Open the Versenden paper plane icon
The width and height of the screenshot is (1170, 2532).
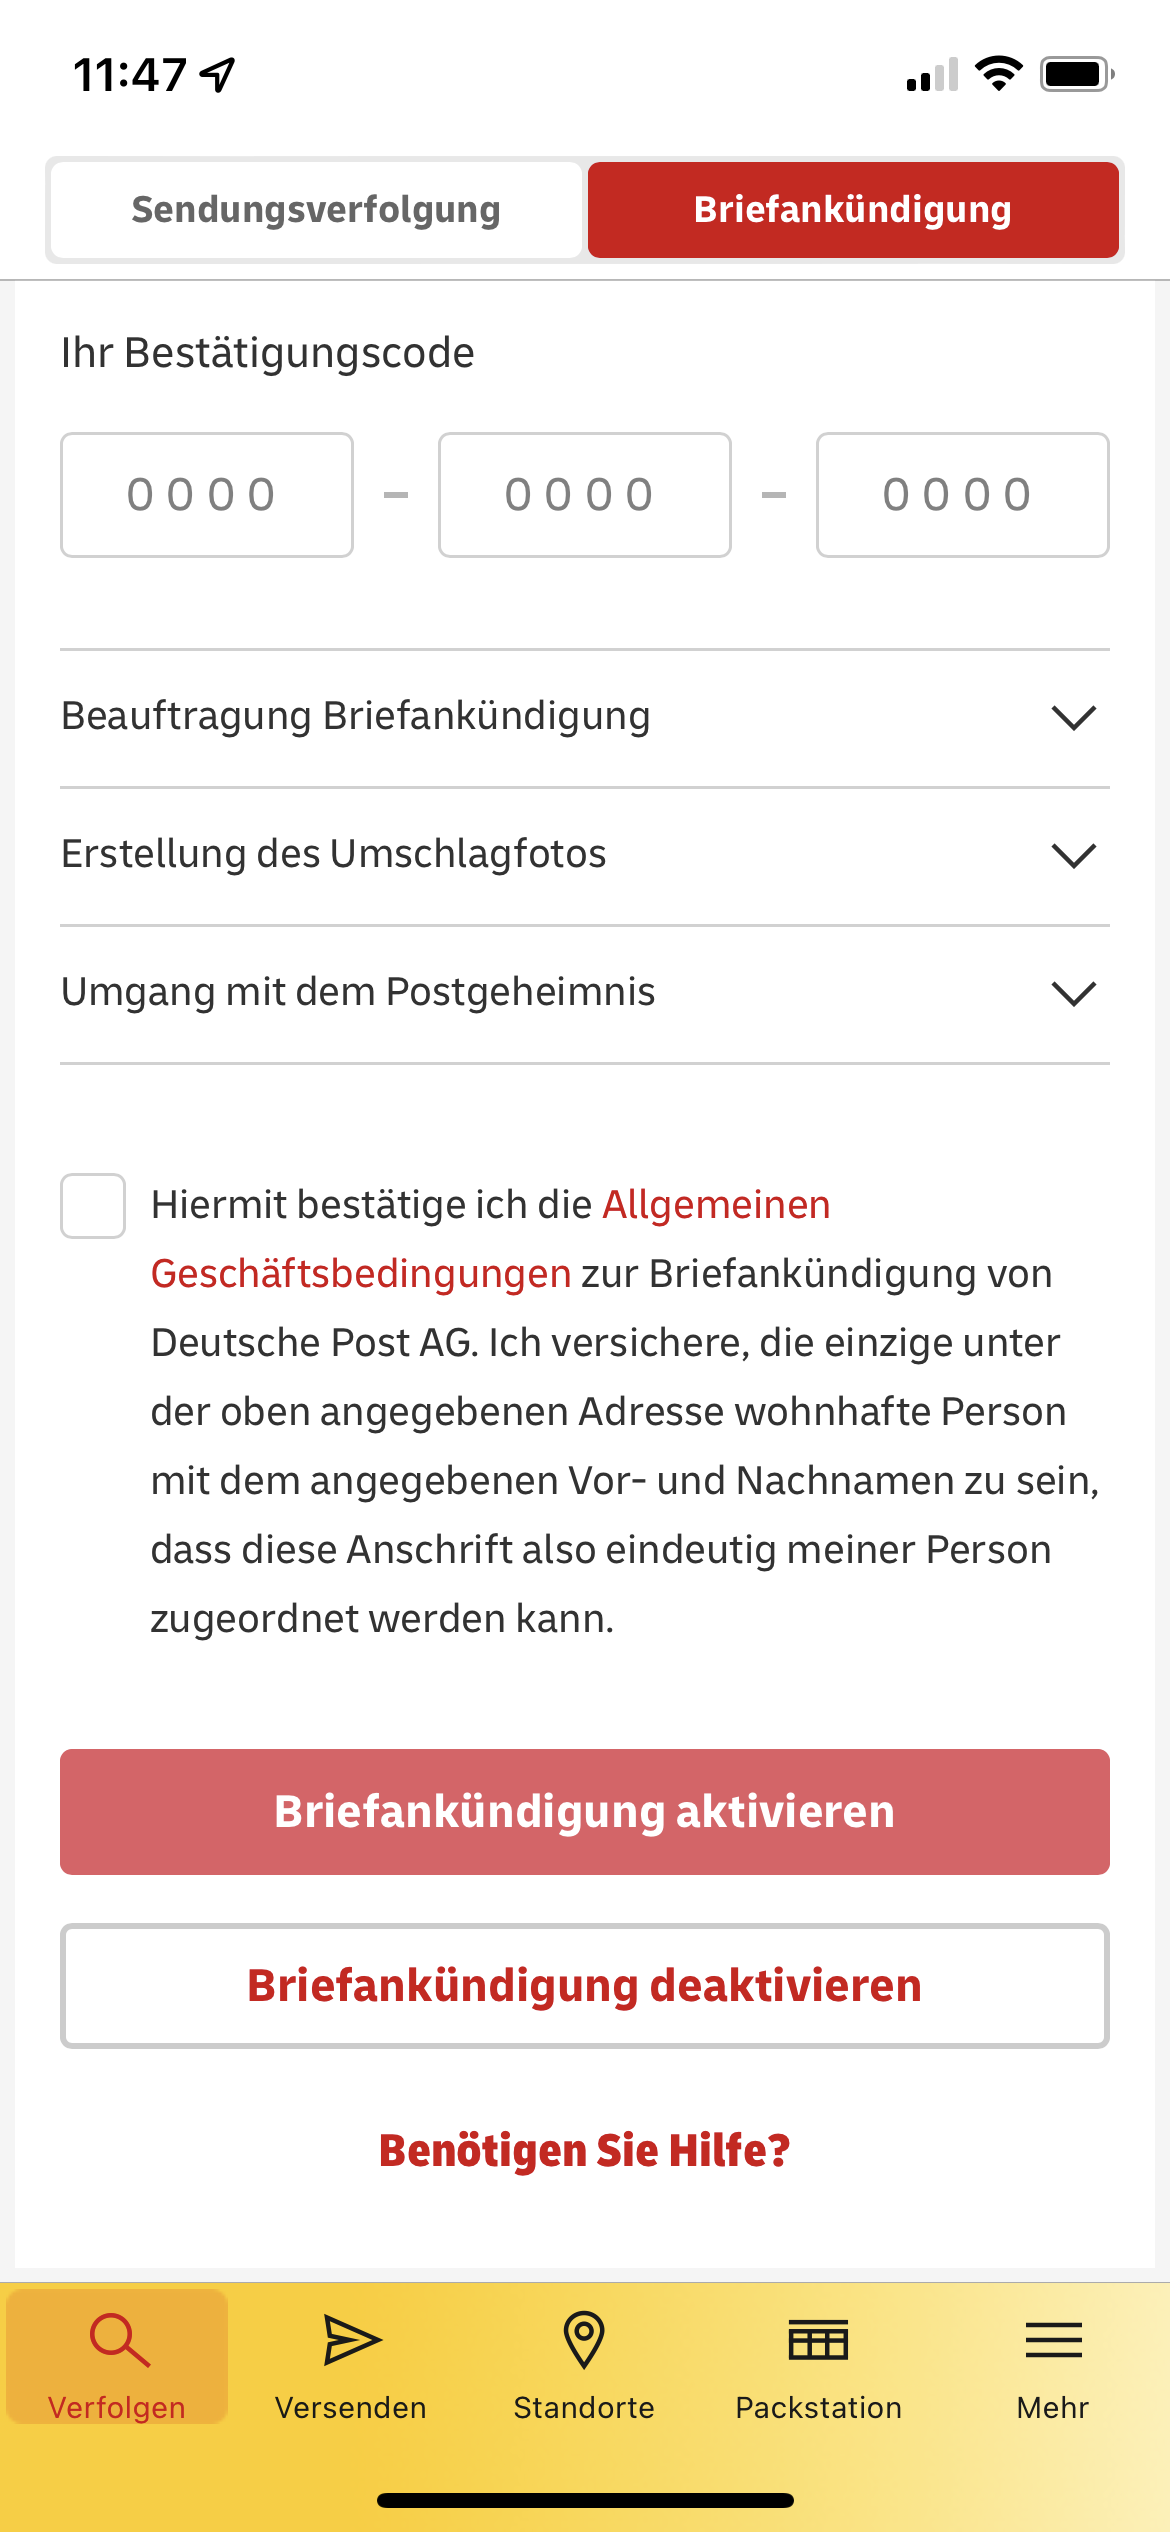click(351, 2339)
